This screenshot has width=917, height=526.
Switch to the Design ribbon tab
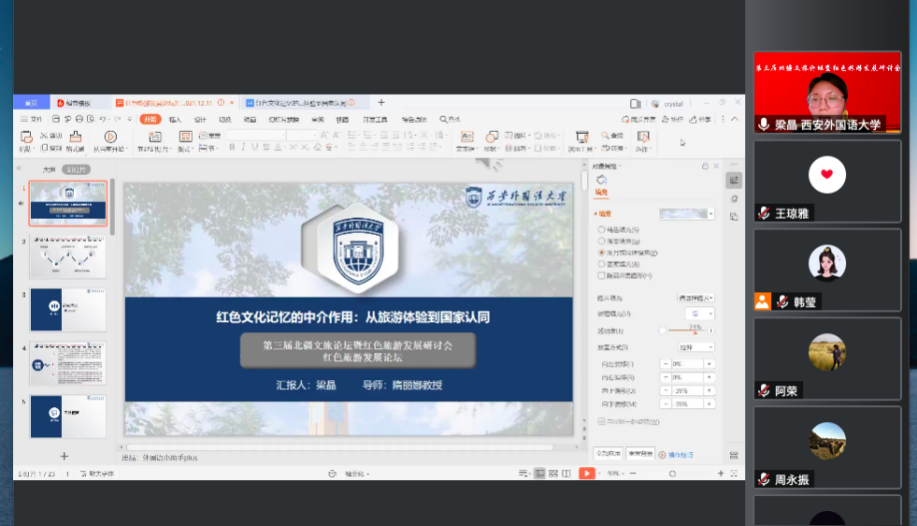[200, 119]
